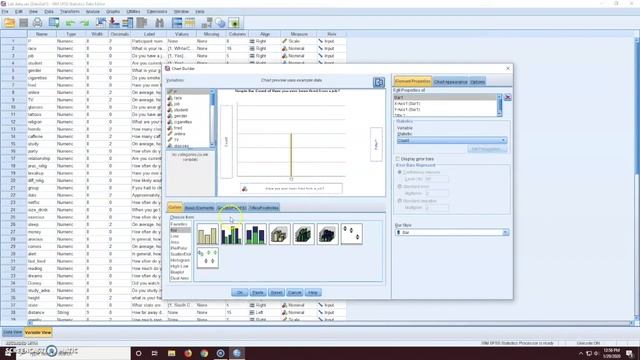Image resolution: width=640 pixels, height=360 pixels.
Task: Click the Paste button in Chart Builder
Action: [x=258, y=293]
